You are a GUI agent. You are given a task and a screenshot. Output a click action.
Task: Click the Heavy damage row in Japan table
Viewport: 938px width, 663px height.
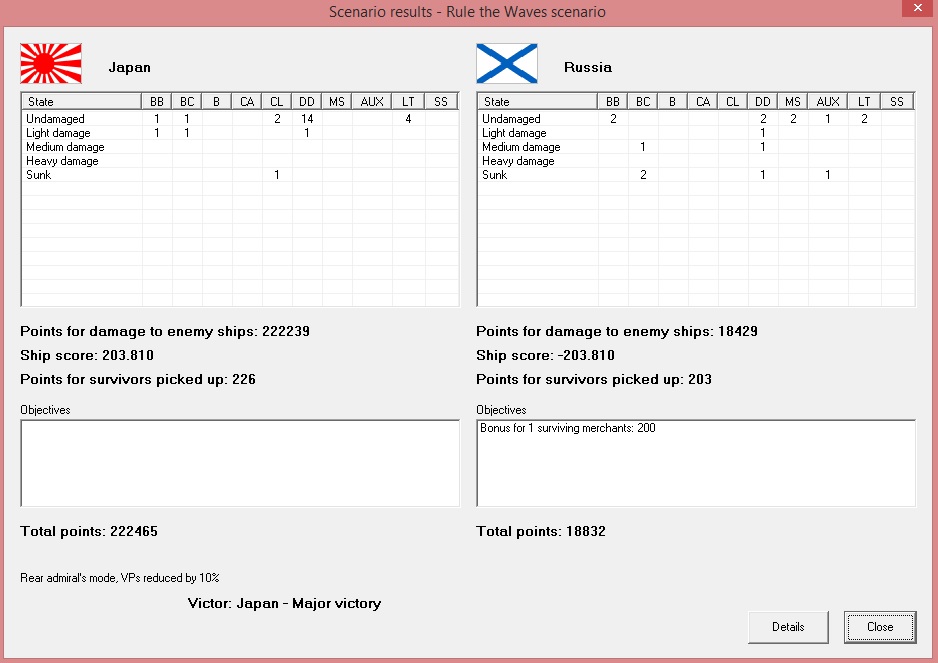point(240,161)
